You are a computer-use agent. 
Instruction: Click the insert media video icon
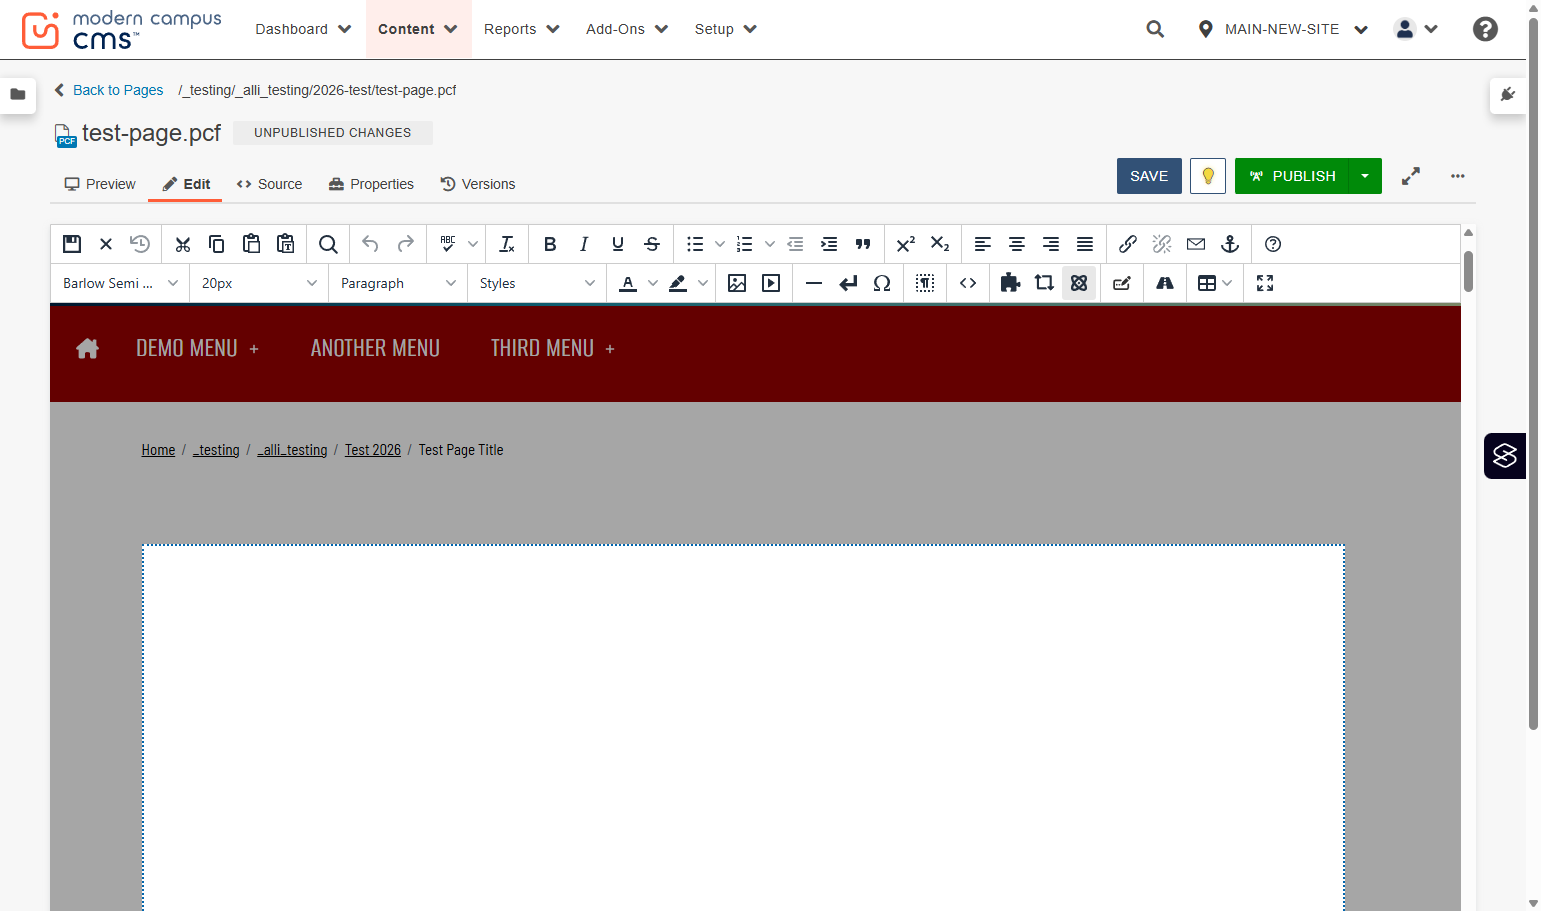[771, 283]
